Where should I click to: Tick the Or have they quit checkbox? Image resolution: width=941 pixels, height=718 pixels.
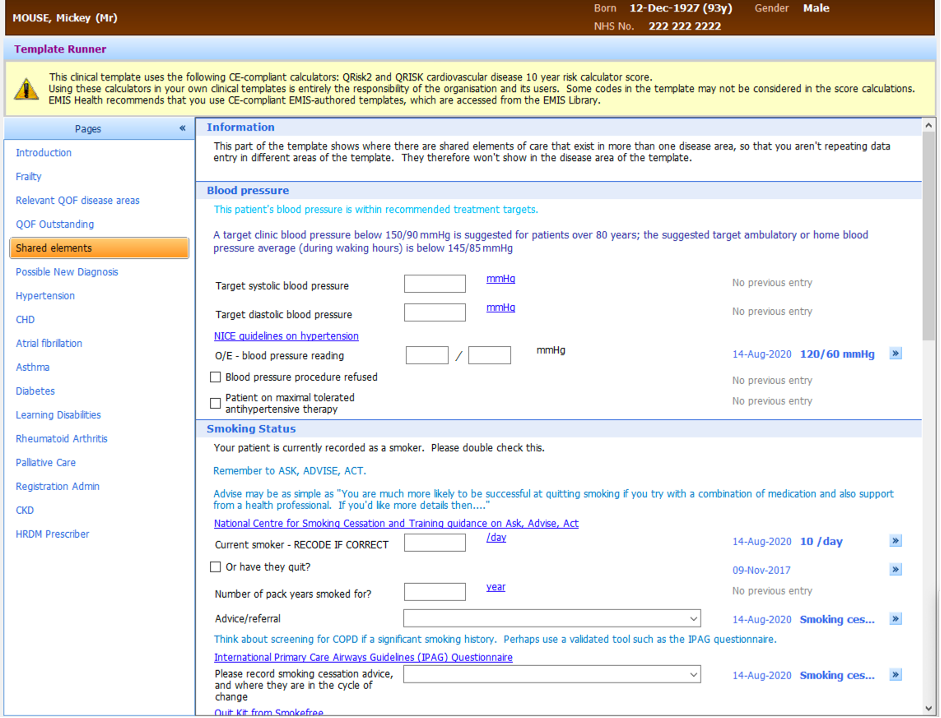tap(215, 566)
